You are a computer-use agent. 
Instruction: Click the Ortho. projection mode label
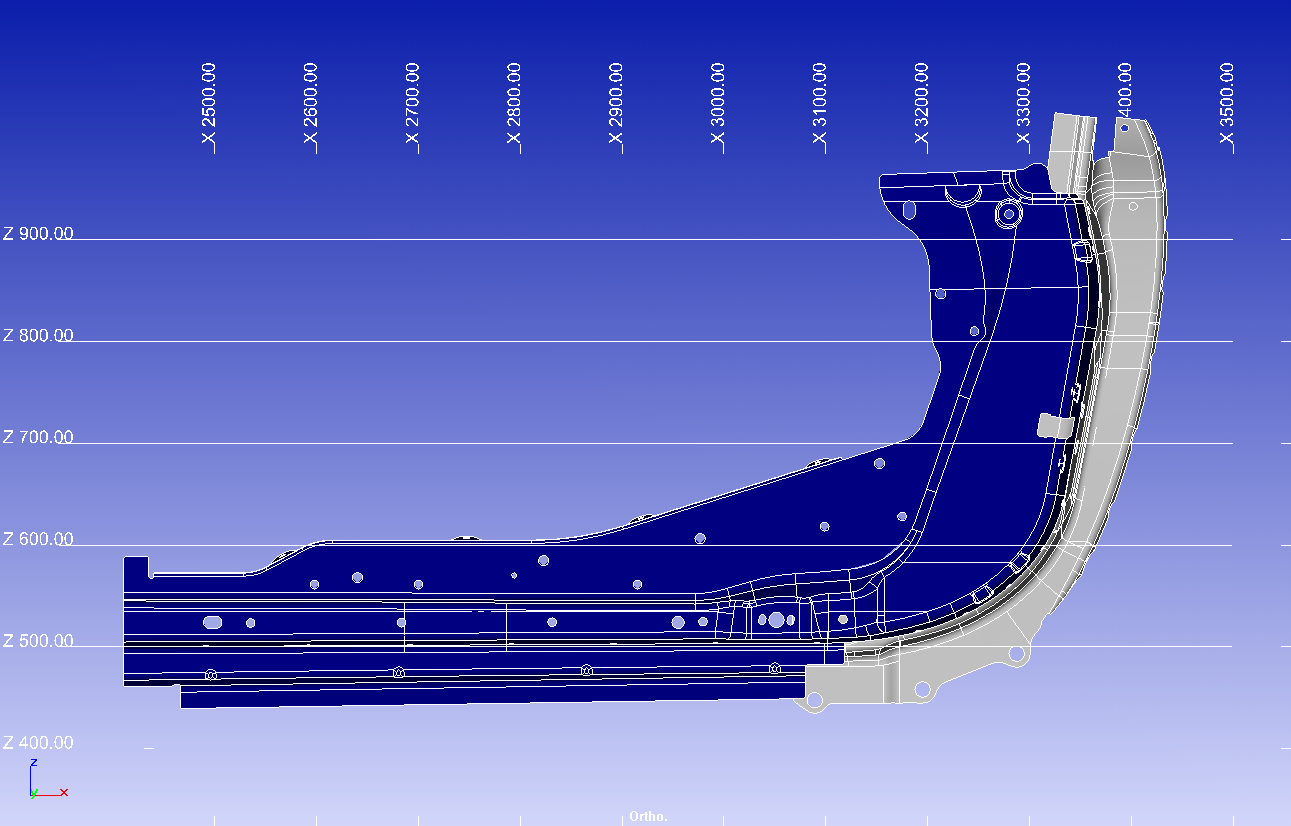(648, 816)
